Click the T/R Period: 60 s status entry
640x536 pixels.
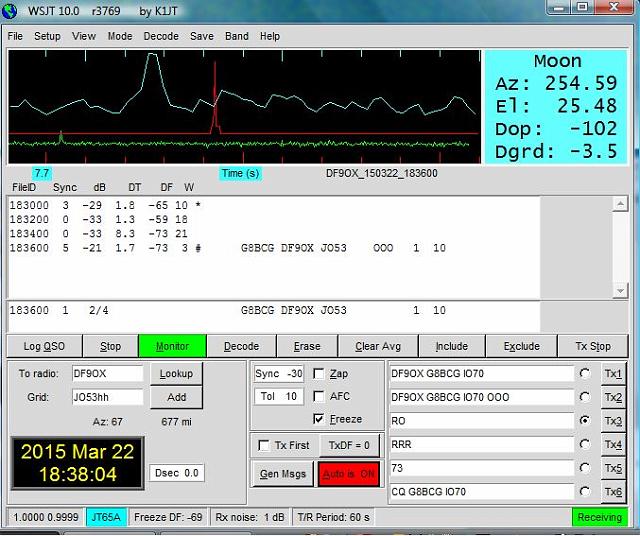[333, 517]
